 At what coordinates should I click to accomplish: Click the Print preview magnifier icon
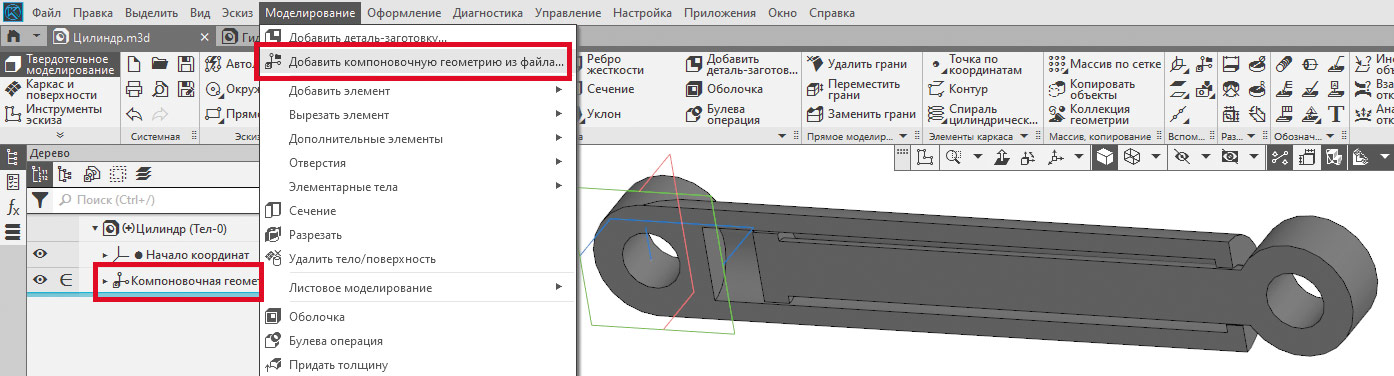pos(159,89)
